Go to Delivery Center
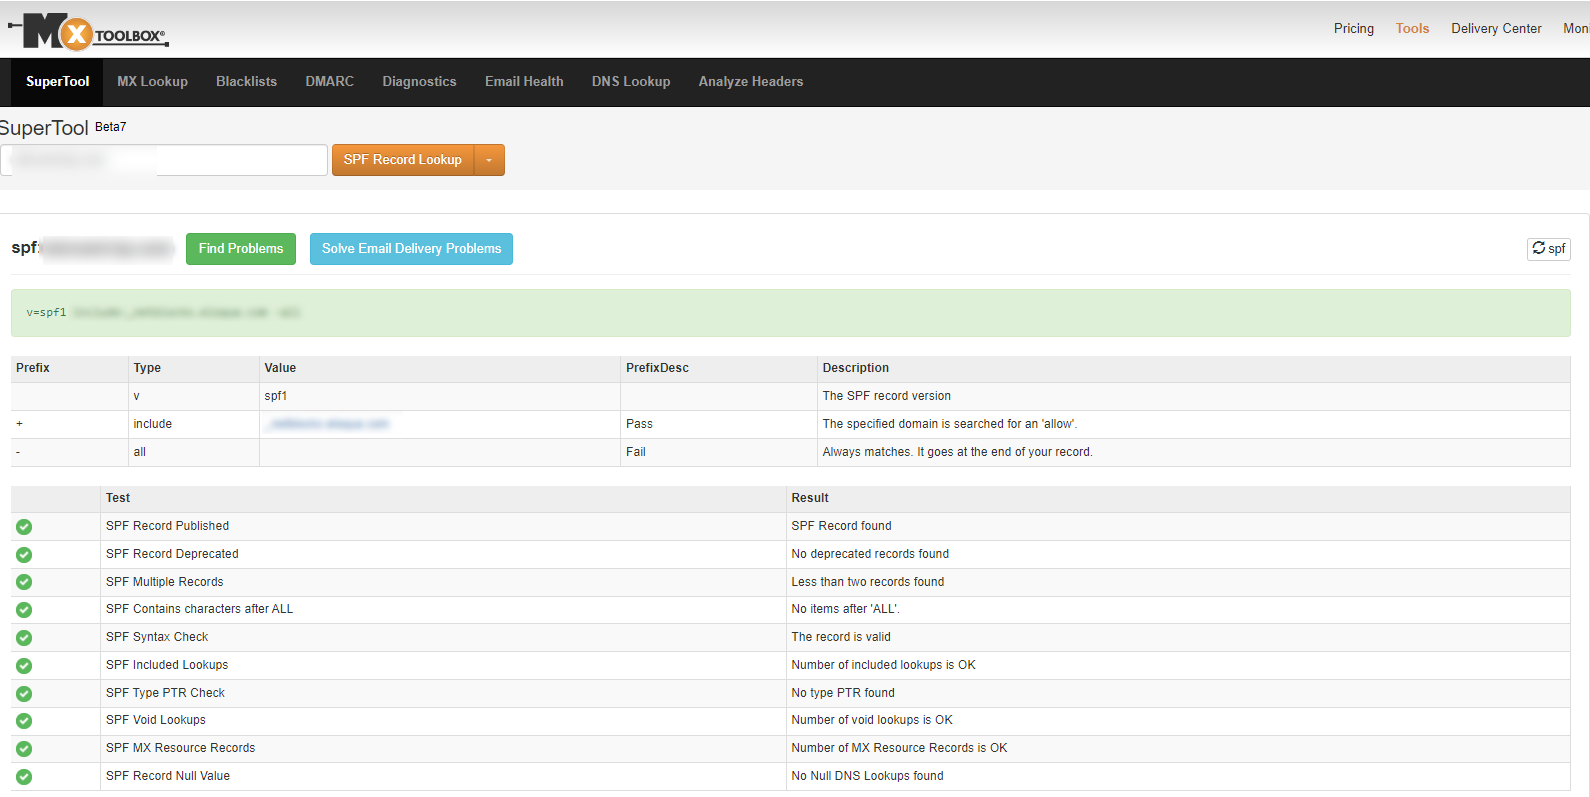 (1496, 29)
